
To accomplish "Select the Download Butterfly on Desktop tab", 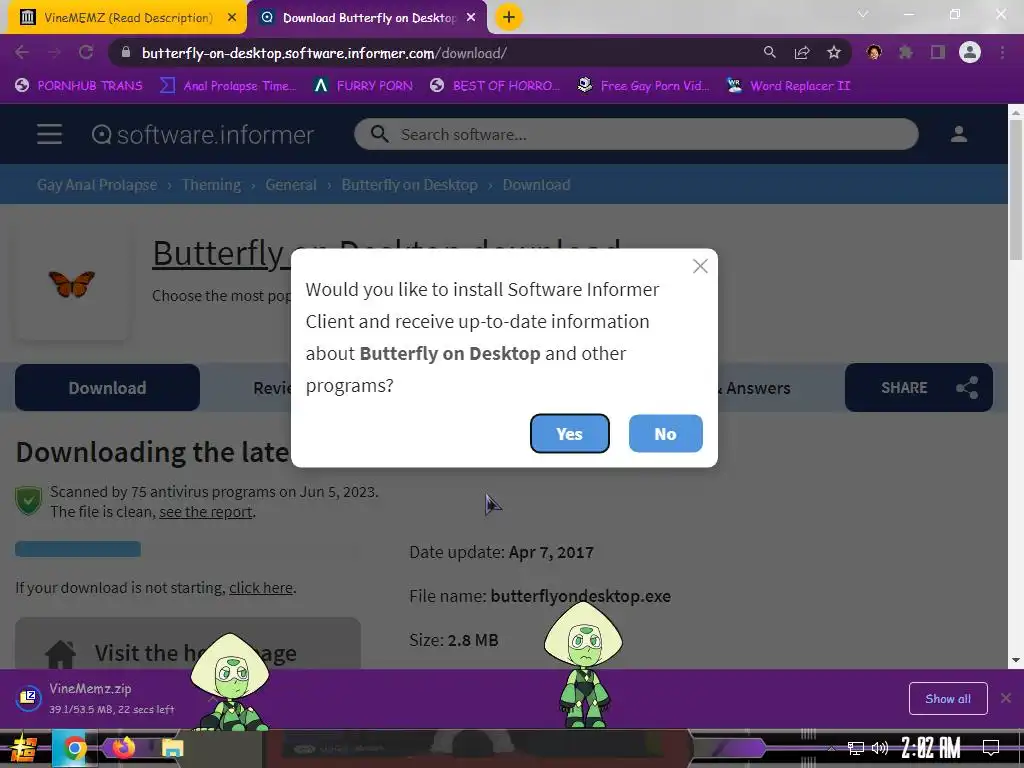I will click(368, 18).
